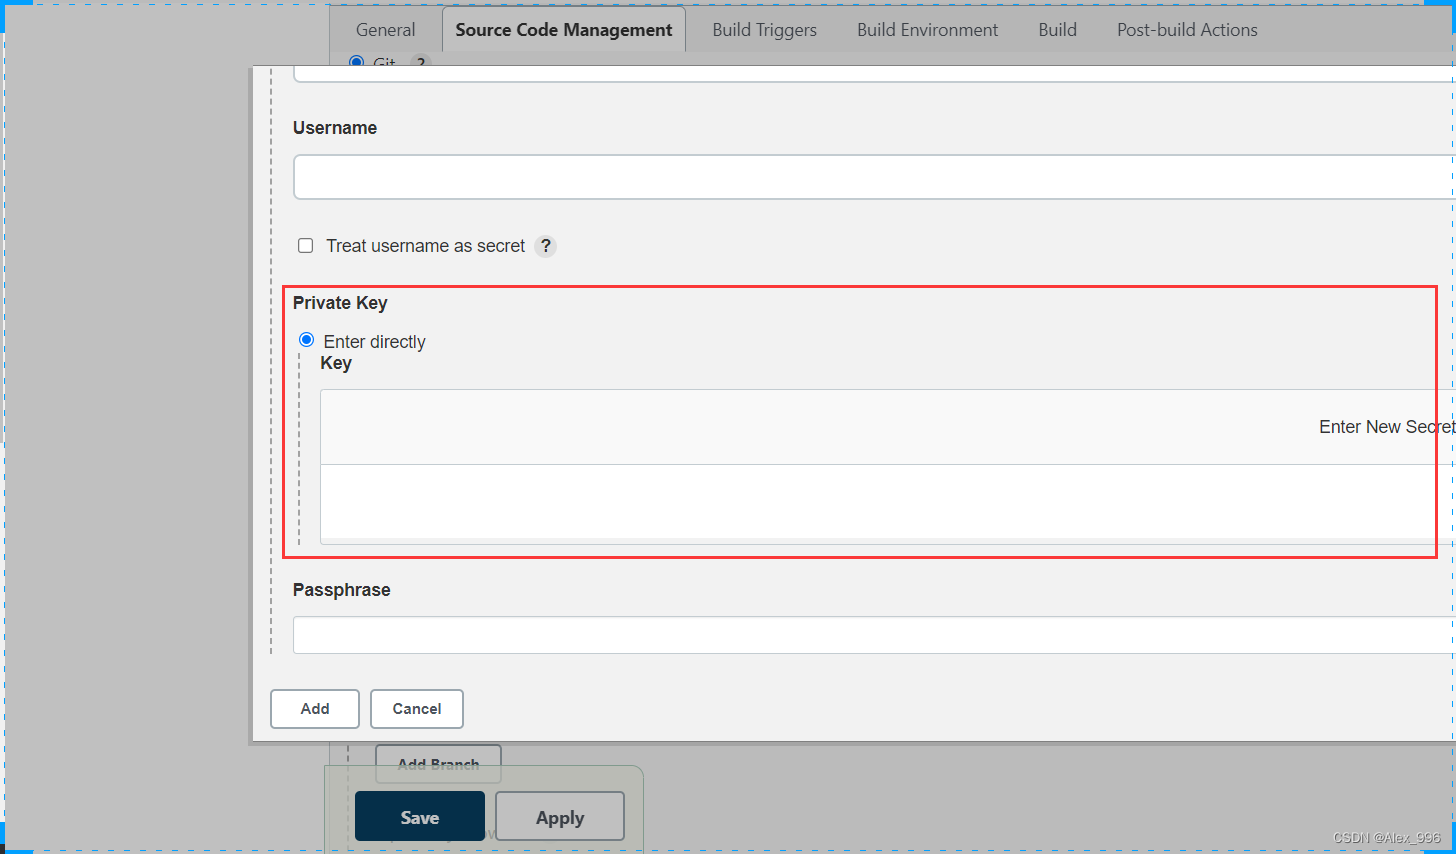Viewport: 1456px width, 854px height.
Task: Cancel the credentials dialog
Action: (417, 709)
